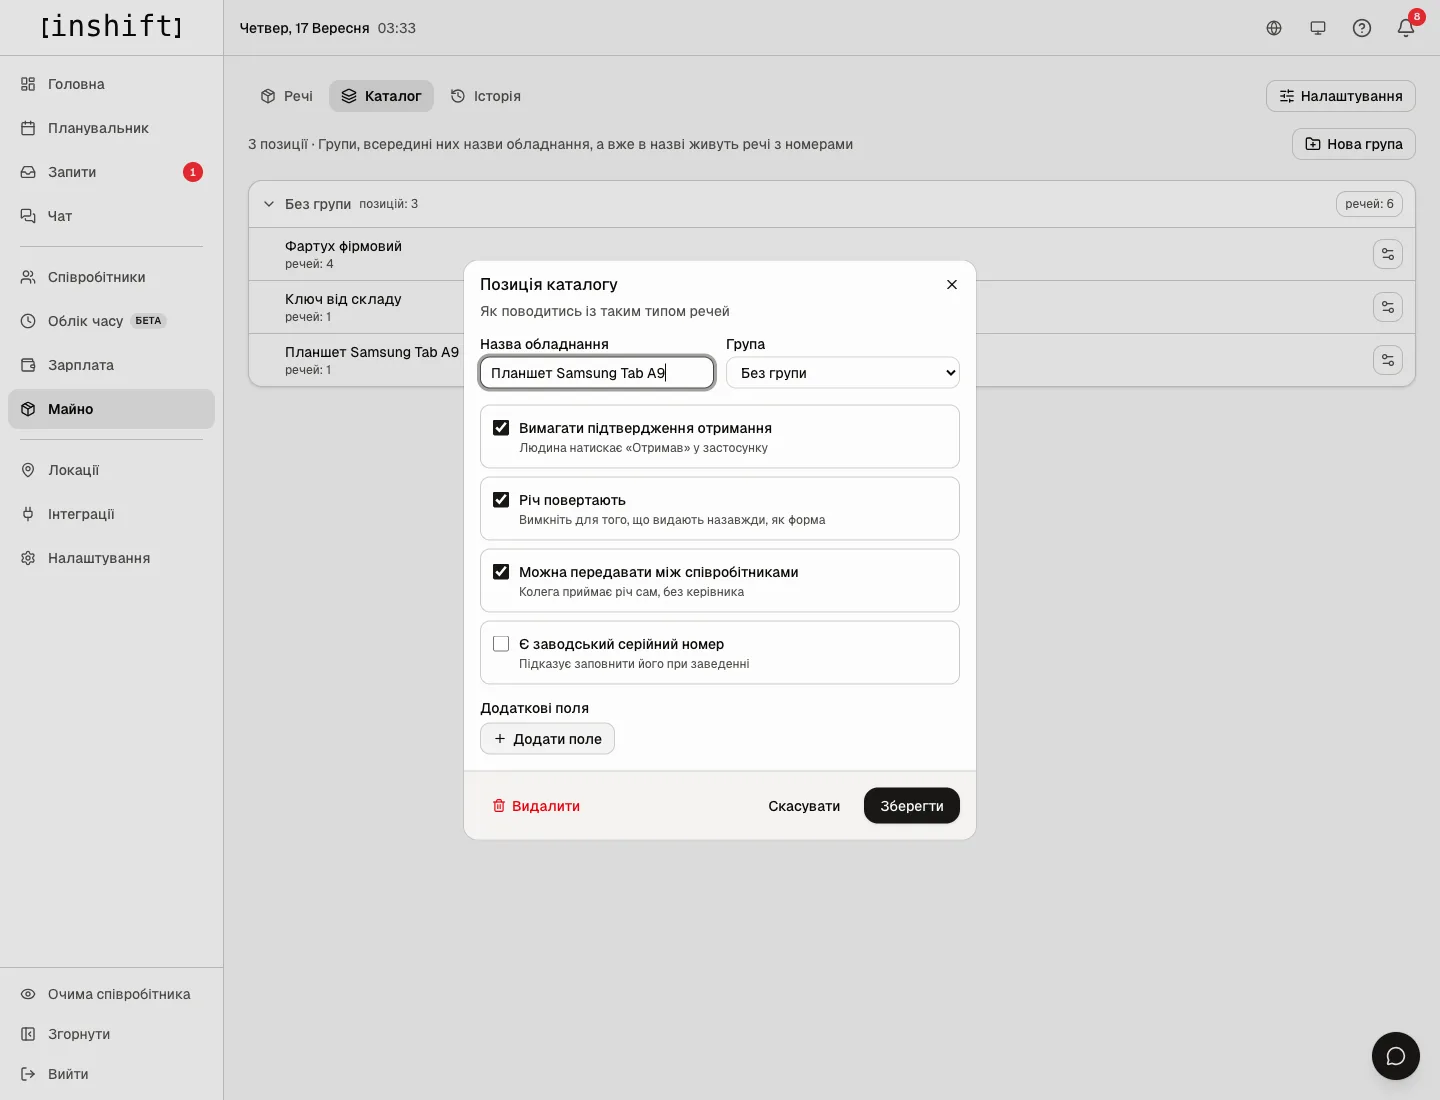Open notifications bell icon

point(1406,28)
